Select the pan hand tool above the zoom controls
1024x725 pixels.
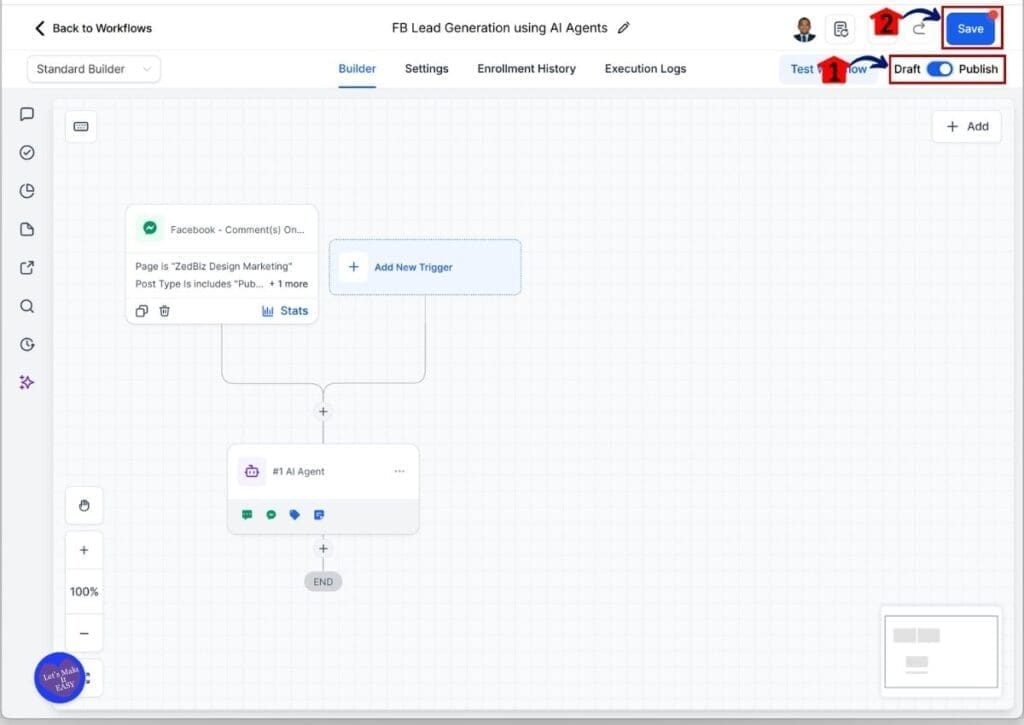pos(84,505)
